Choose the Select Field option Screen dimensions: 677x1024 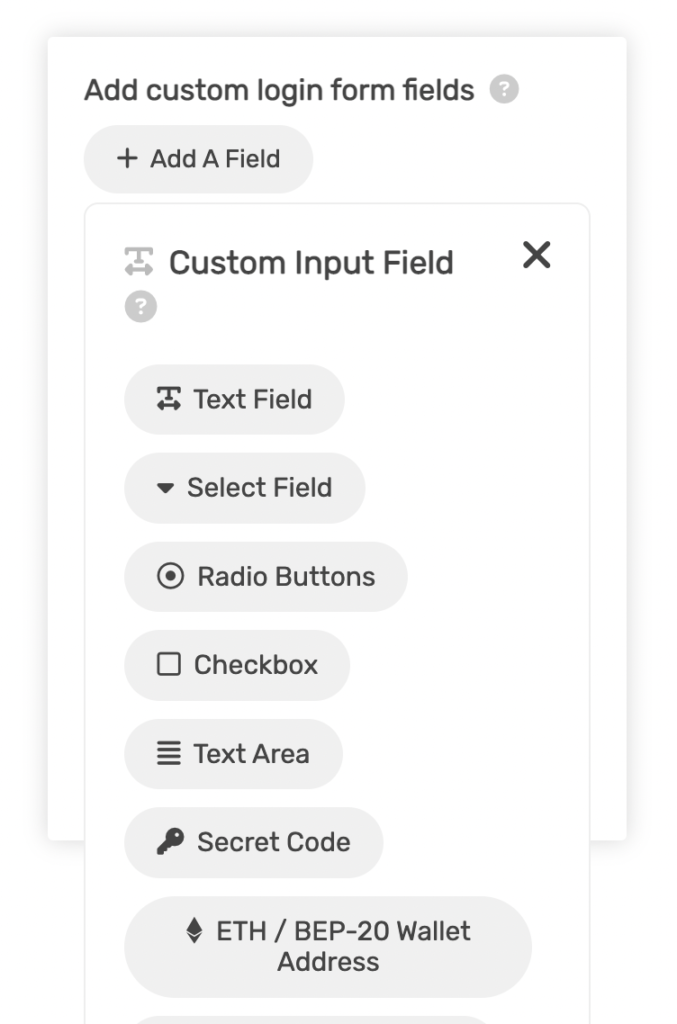coord(245,488)
